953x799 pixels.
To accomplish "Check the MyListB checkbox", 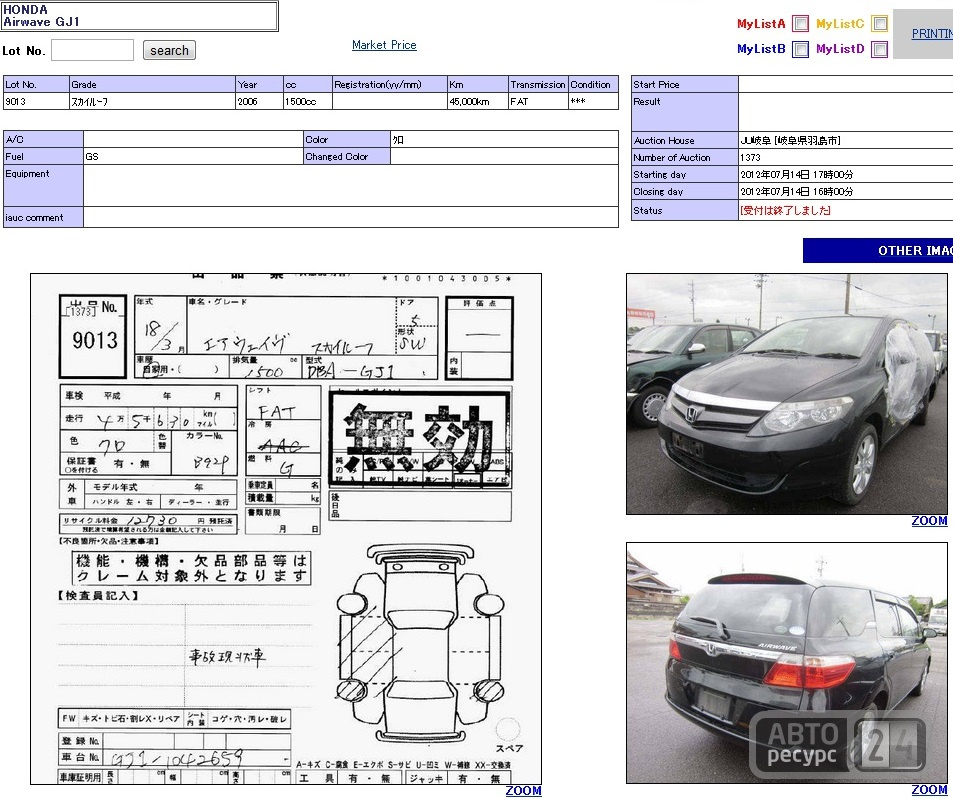I will point(800,49).
